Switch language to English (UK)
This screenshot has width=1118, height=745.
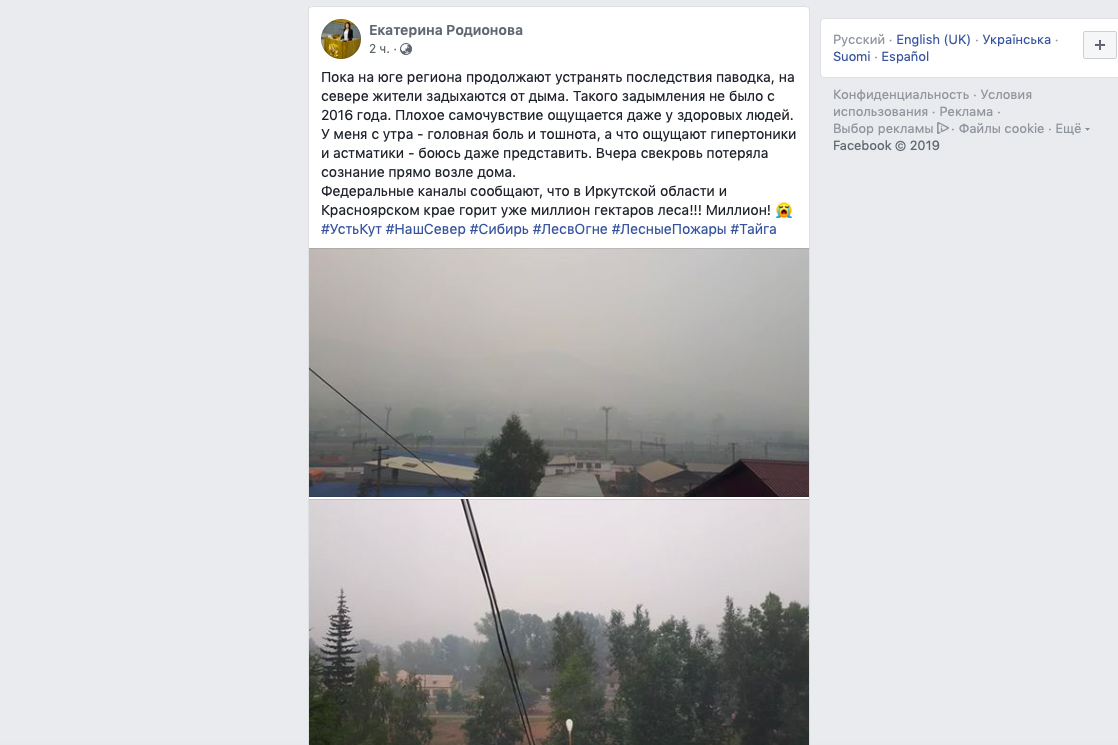tap(933, 40)
